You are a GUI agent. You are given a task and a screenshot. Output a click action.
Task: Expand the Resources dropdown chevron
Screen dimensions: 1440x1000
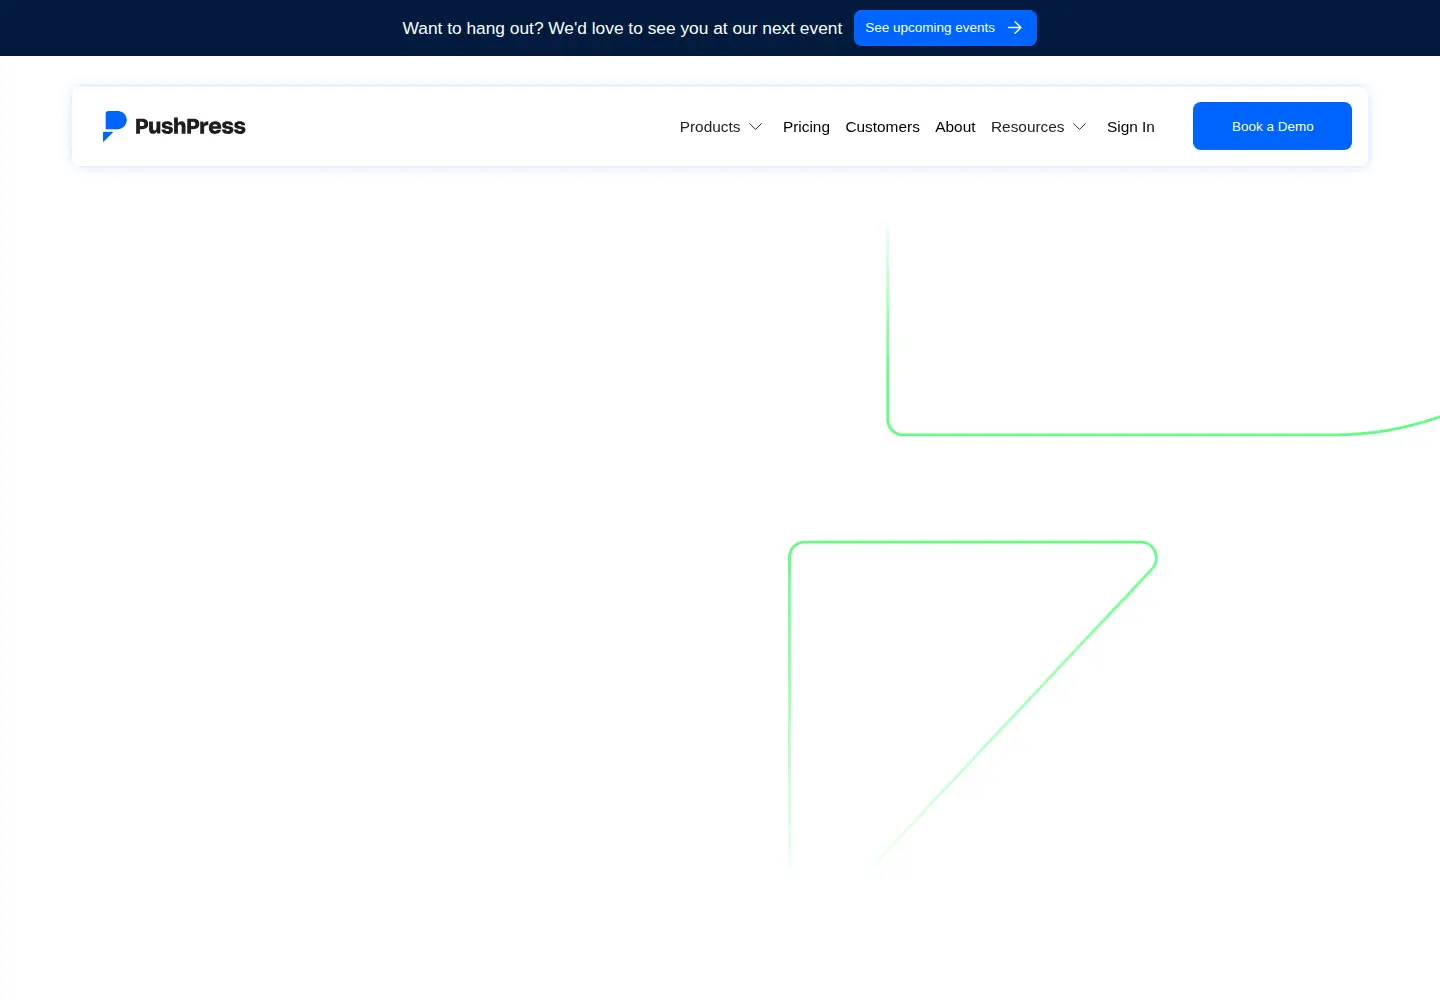[1079, 127]
